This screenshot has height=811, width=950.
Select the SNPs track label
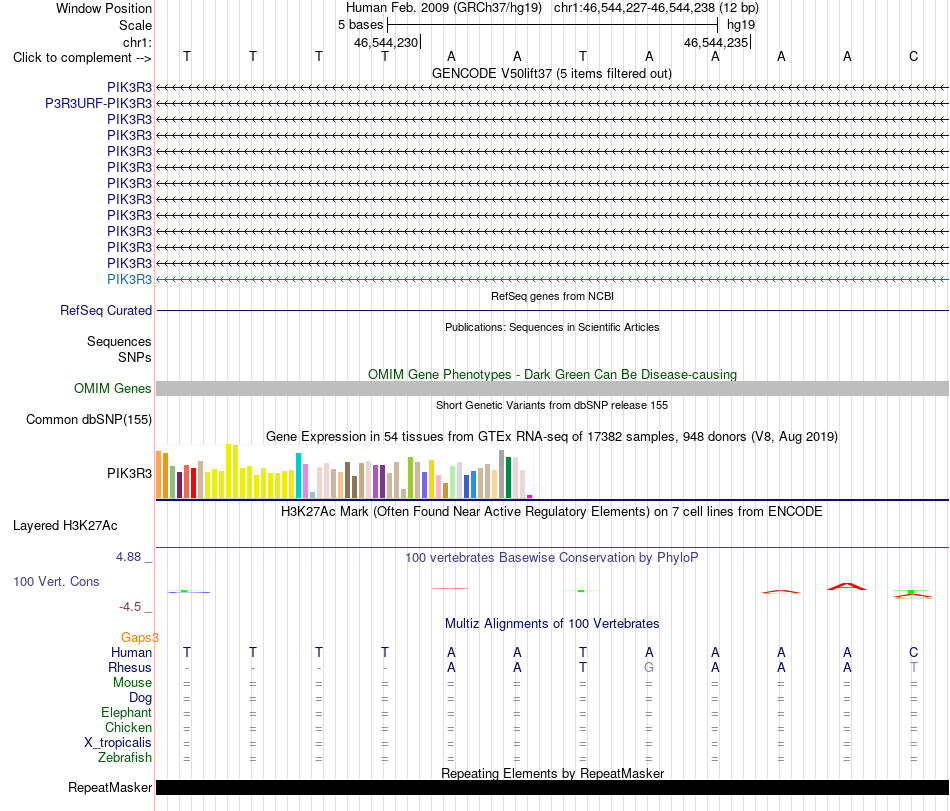(135, 357)
